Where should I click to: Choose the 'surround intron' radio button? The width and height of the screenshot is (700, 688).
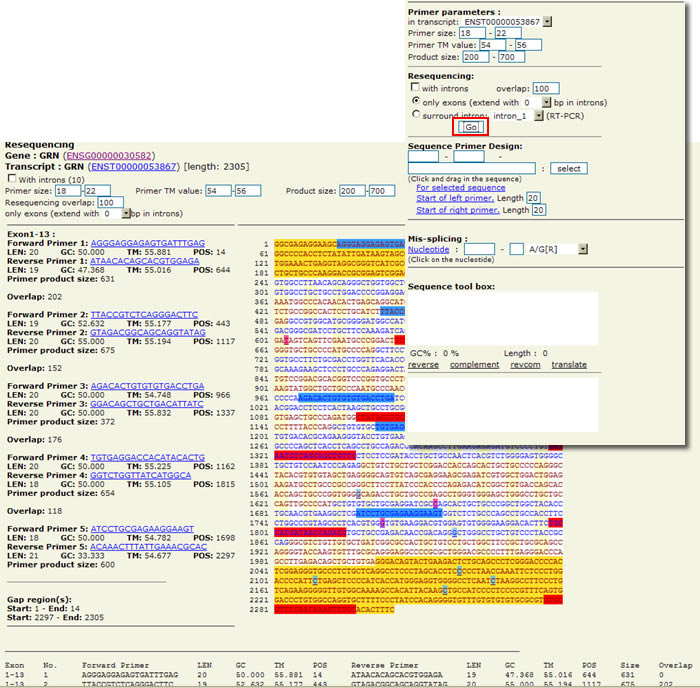pyautogui.click(x=416, y=114)
